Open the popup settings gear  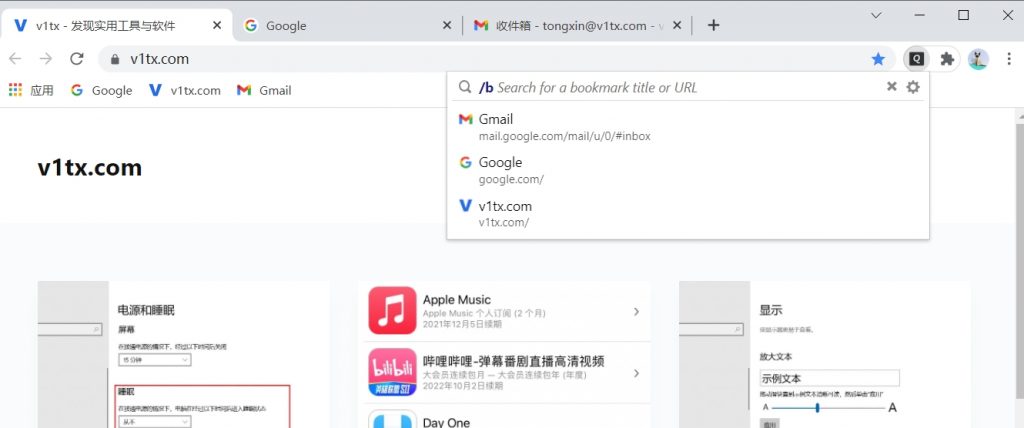point(913,86)
